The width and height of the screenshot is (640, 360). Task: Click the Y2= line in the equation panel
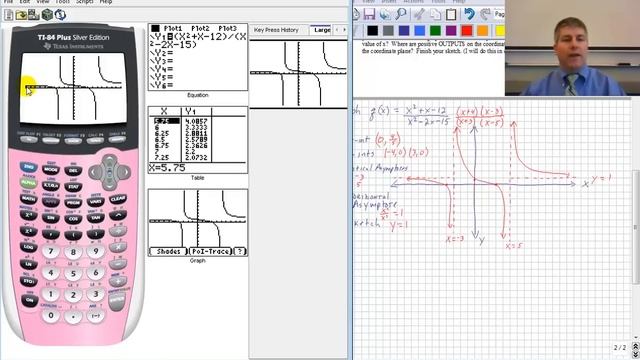(162, 53)
